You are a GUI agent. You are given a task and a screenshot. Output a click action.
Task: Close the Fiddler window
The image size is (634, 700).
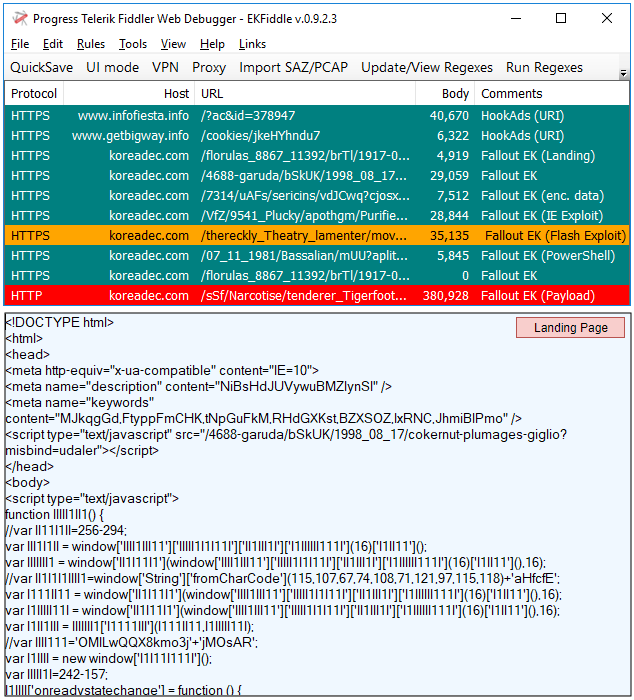coord(607,18)
